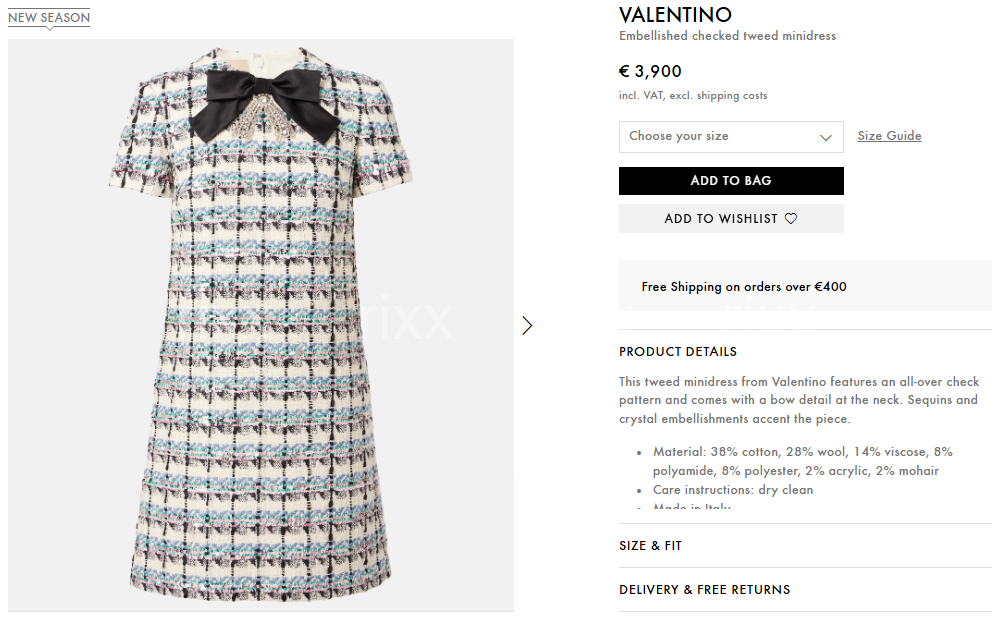This screenshot has height=622, width=992.
Task: Click the material composition bullet text
Action: (x=802, y=461)
